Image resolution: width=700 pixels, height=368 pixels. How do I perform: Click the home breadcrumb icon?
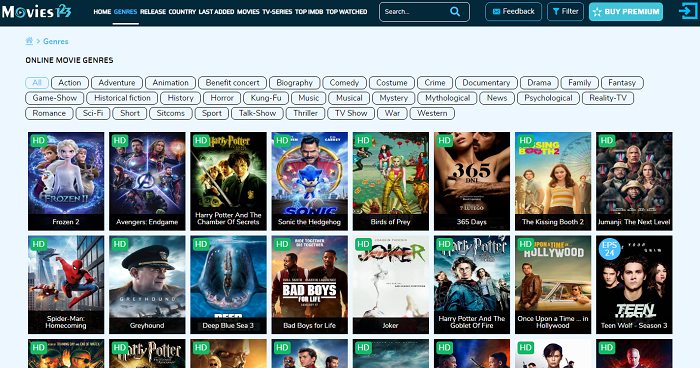pyautogui.click(x=29, y=41)
